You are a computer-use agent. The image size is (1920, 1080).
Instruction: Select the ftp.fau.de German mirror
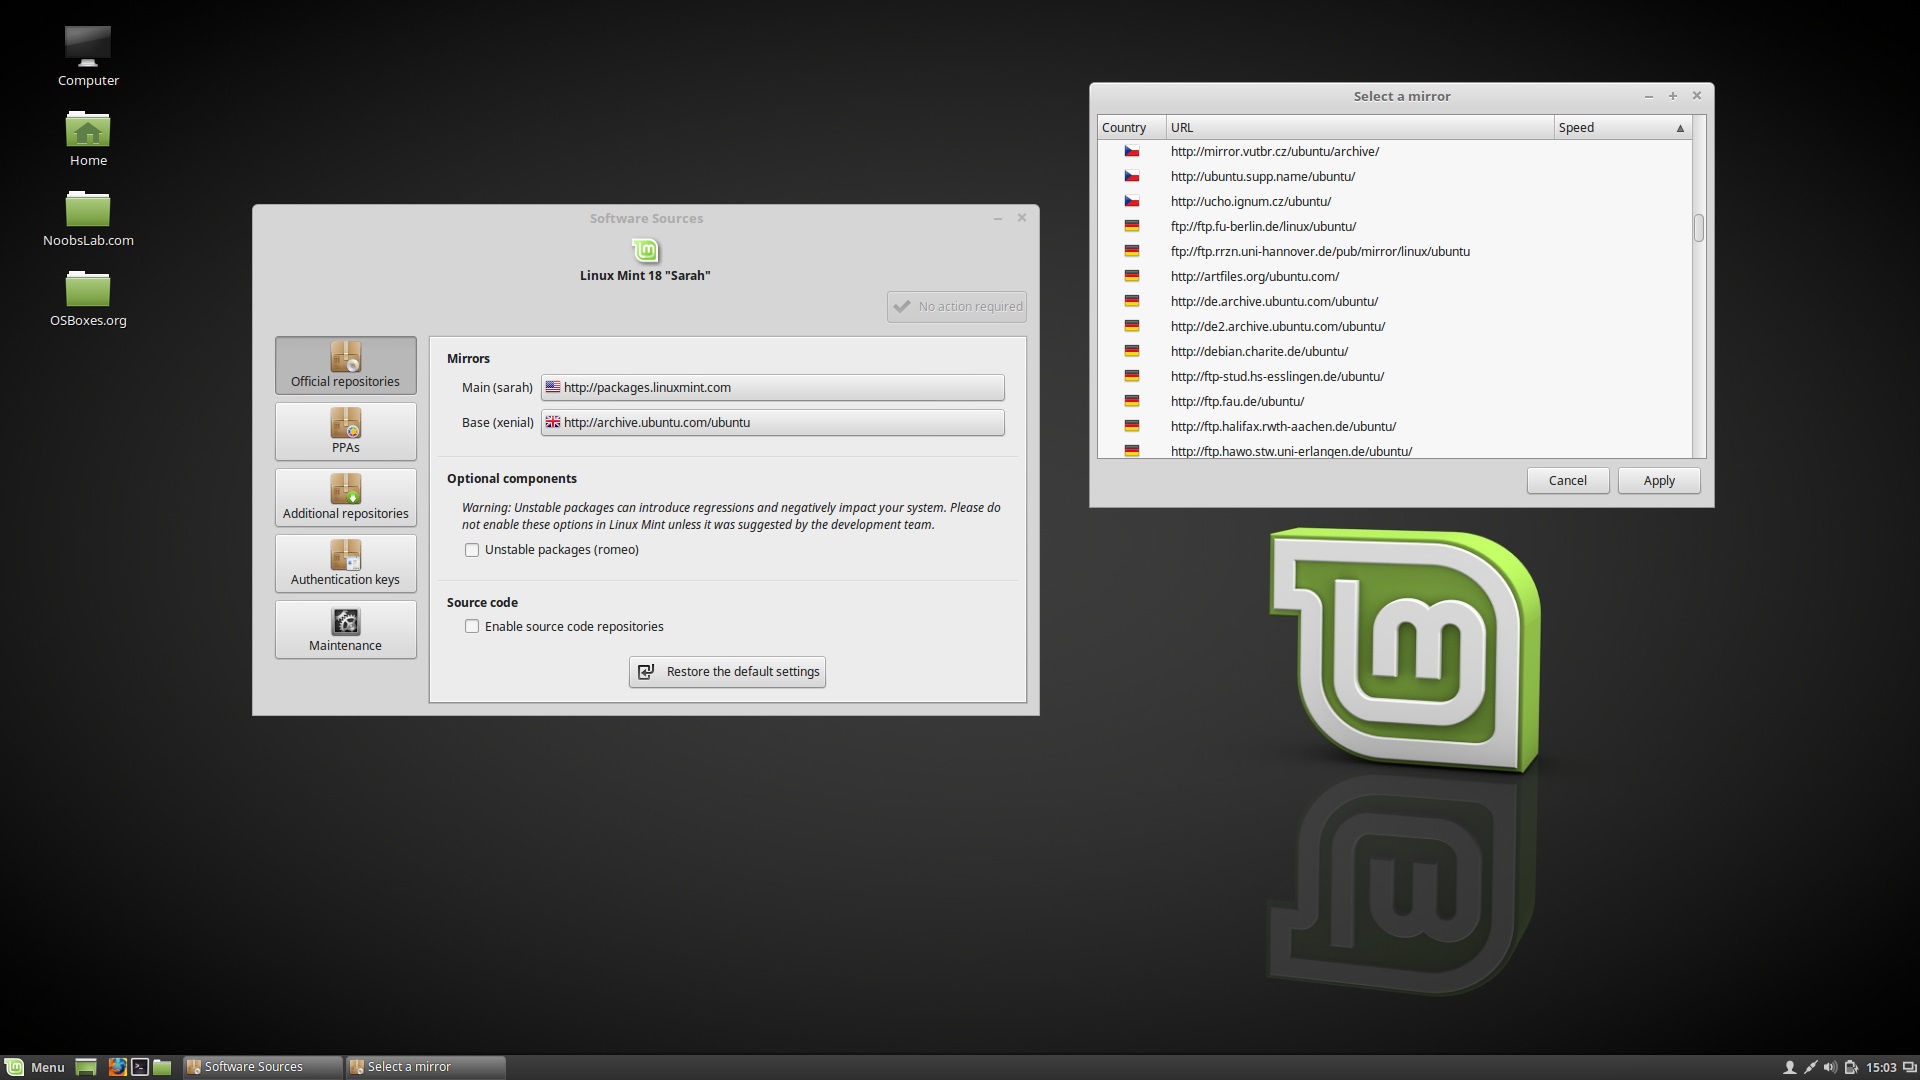point(1237,401)
